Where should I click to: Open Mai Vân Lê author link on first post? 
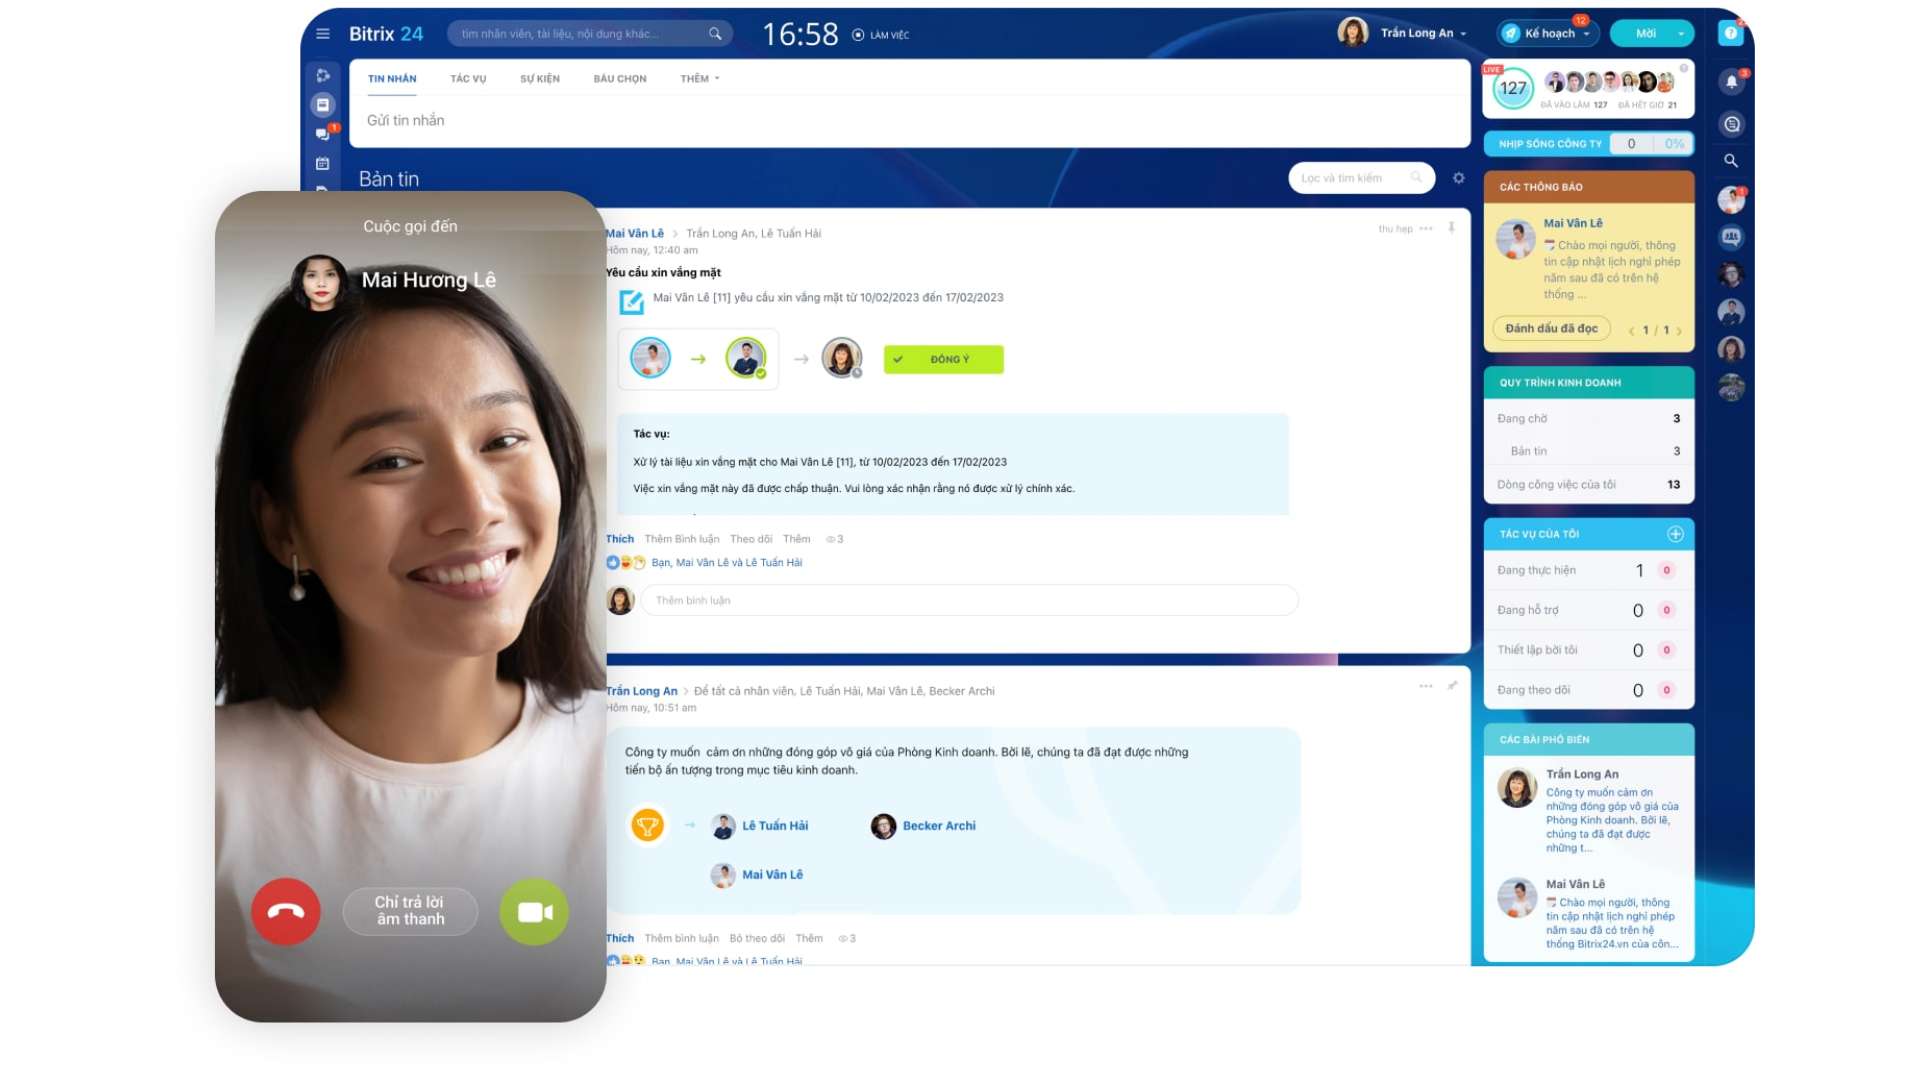(635, 233)
